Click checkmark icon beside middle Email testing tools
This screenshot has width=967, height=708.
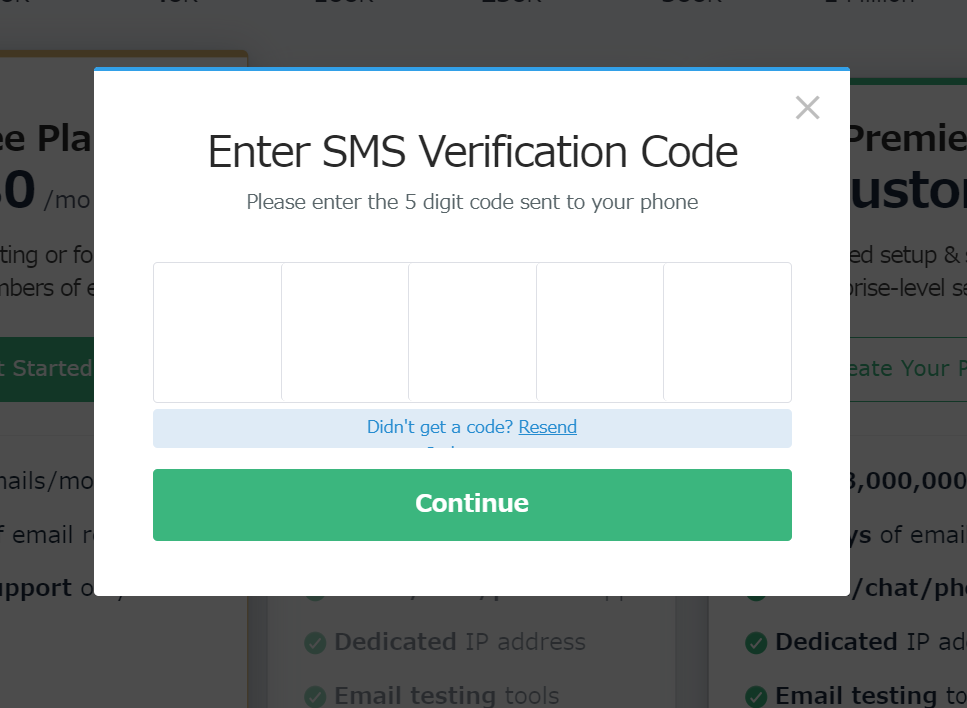(x=315, y=697)
